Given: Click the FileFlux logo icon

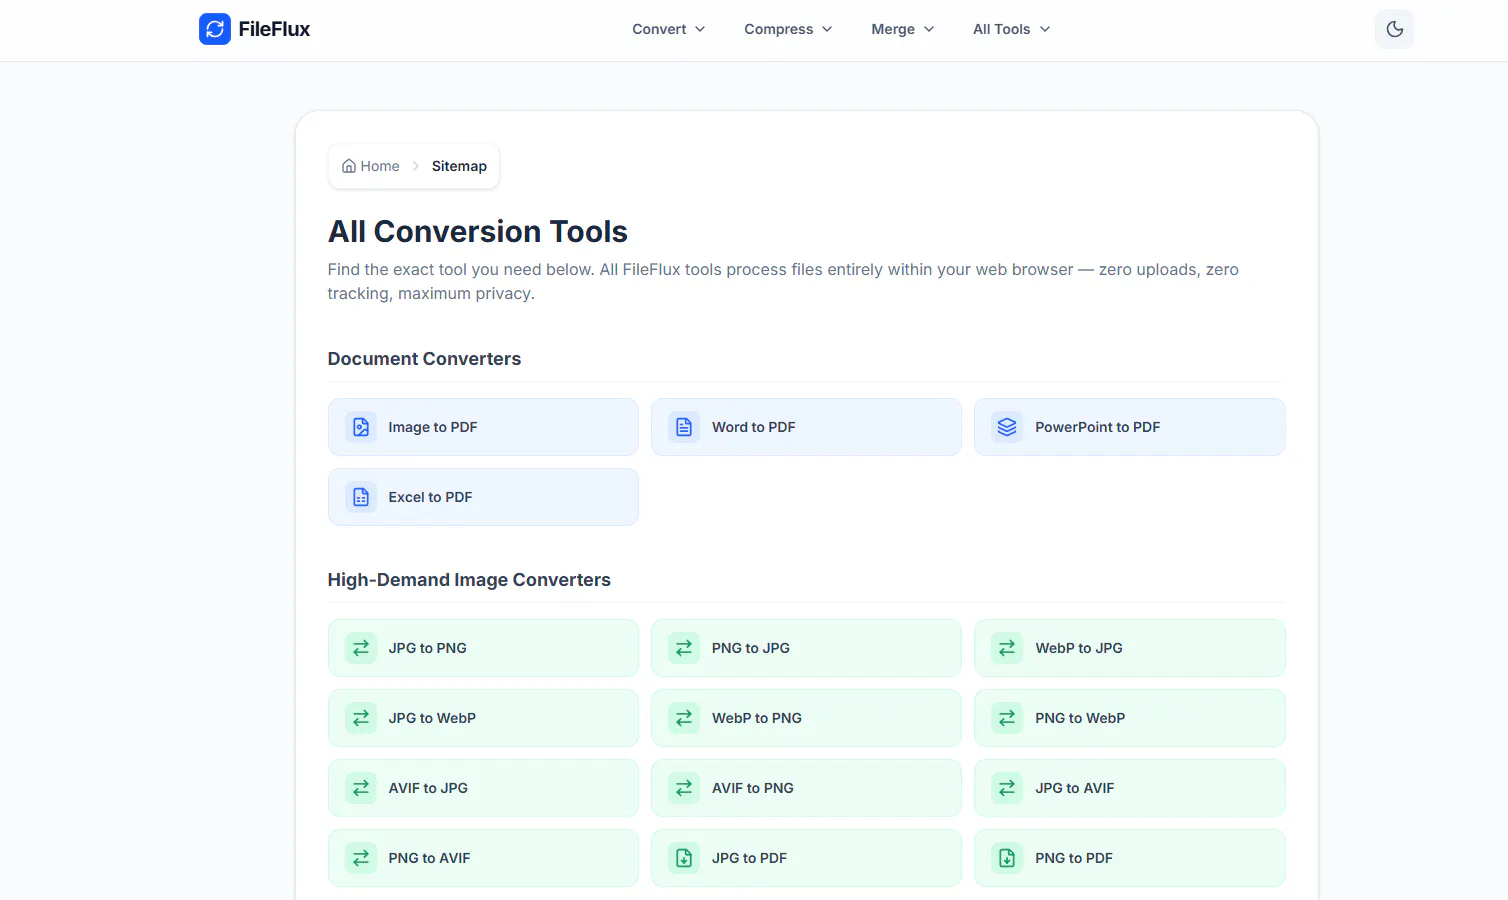Looking at the screenshot, I should point(215,29).
